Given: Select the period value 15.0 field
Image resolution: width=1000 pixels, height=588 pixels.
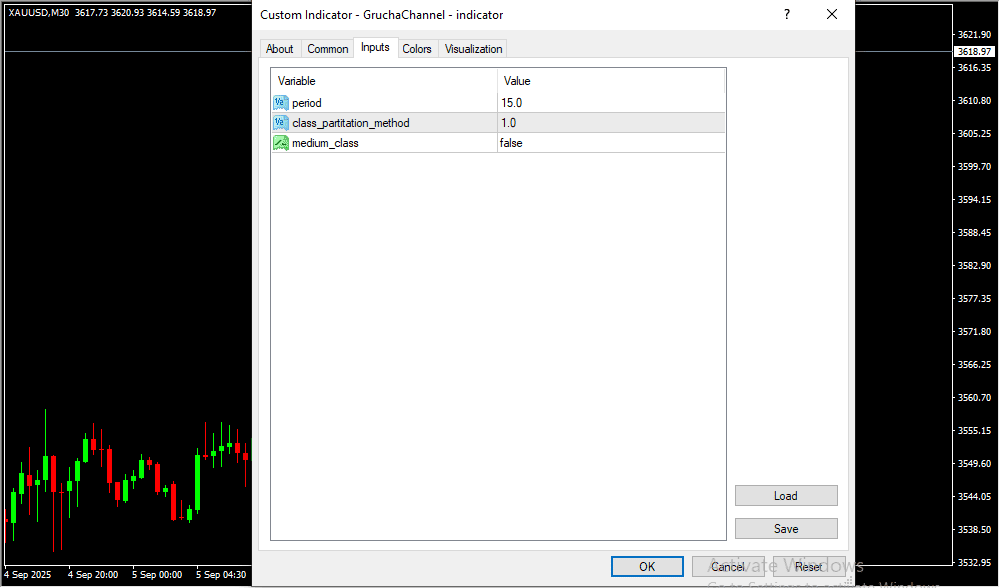Looking at the screenshot, I should pos(611,103).
